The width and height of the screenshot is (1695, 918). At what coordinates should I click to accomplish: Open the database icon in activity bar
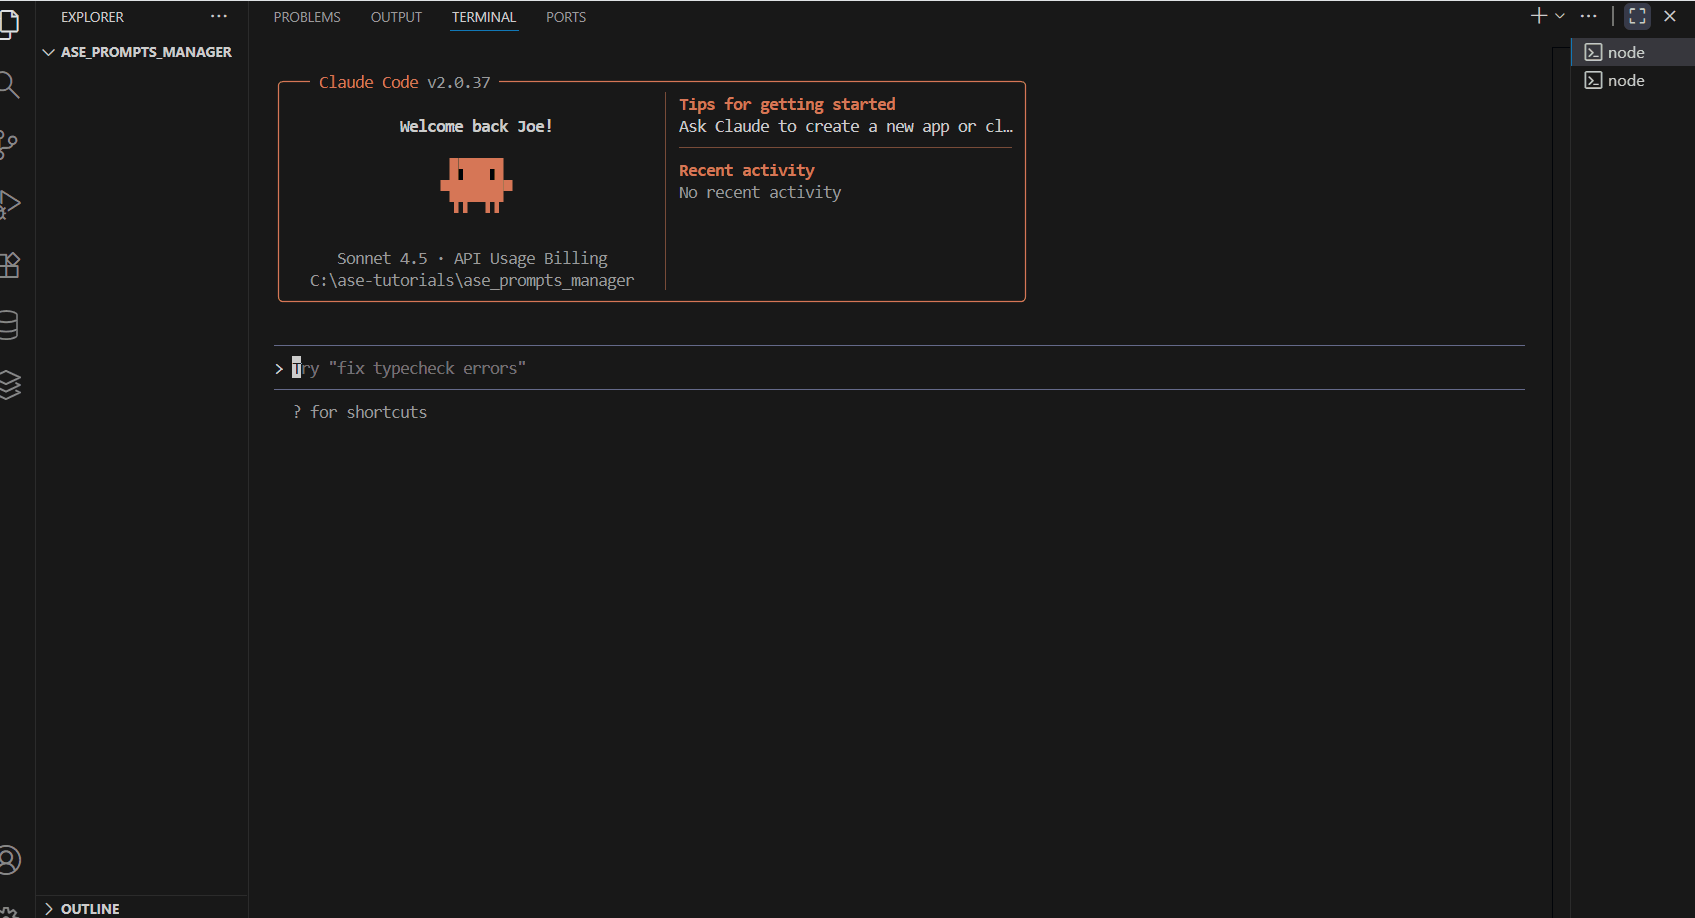tap(9, 325)
